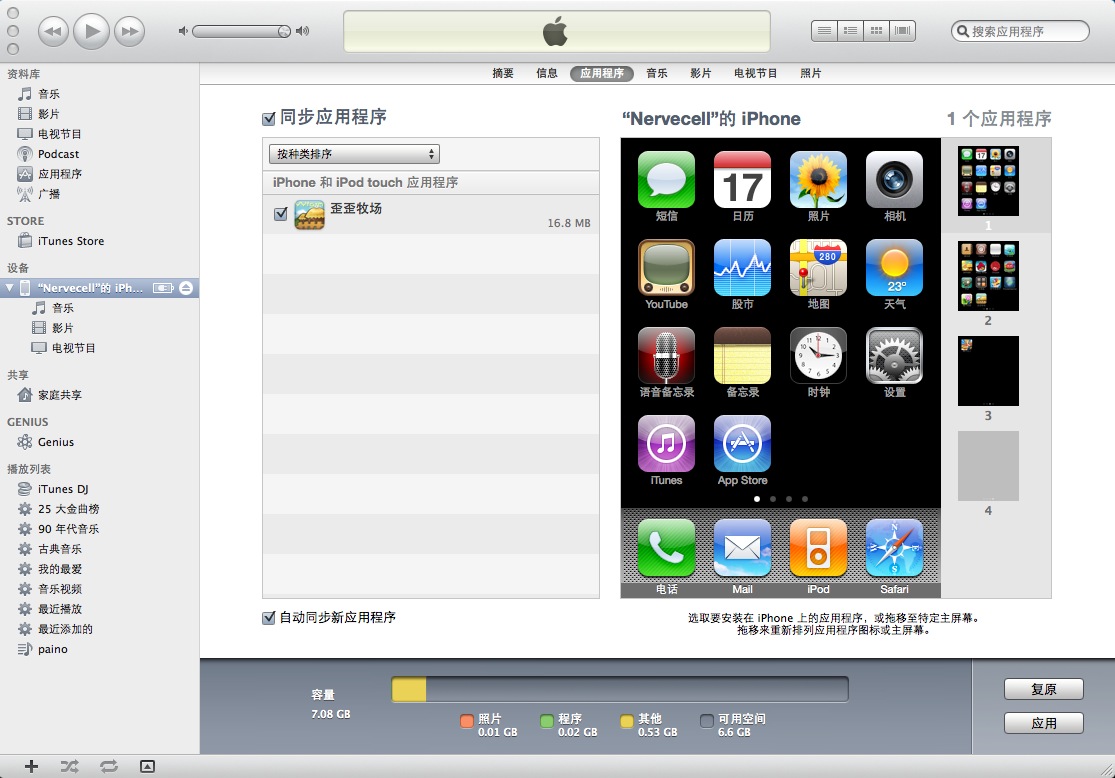This screenshot has width=1115, height=778.
Task: Select the 地图 maps app icon
Action: tap(818, 267)
